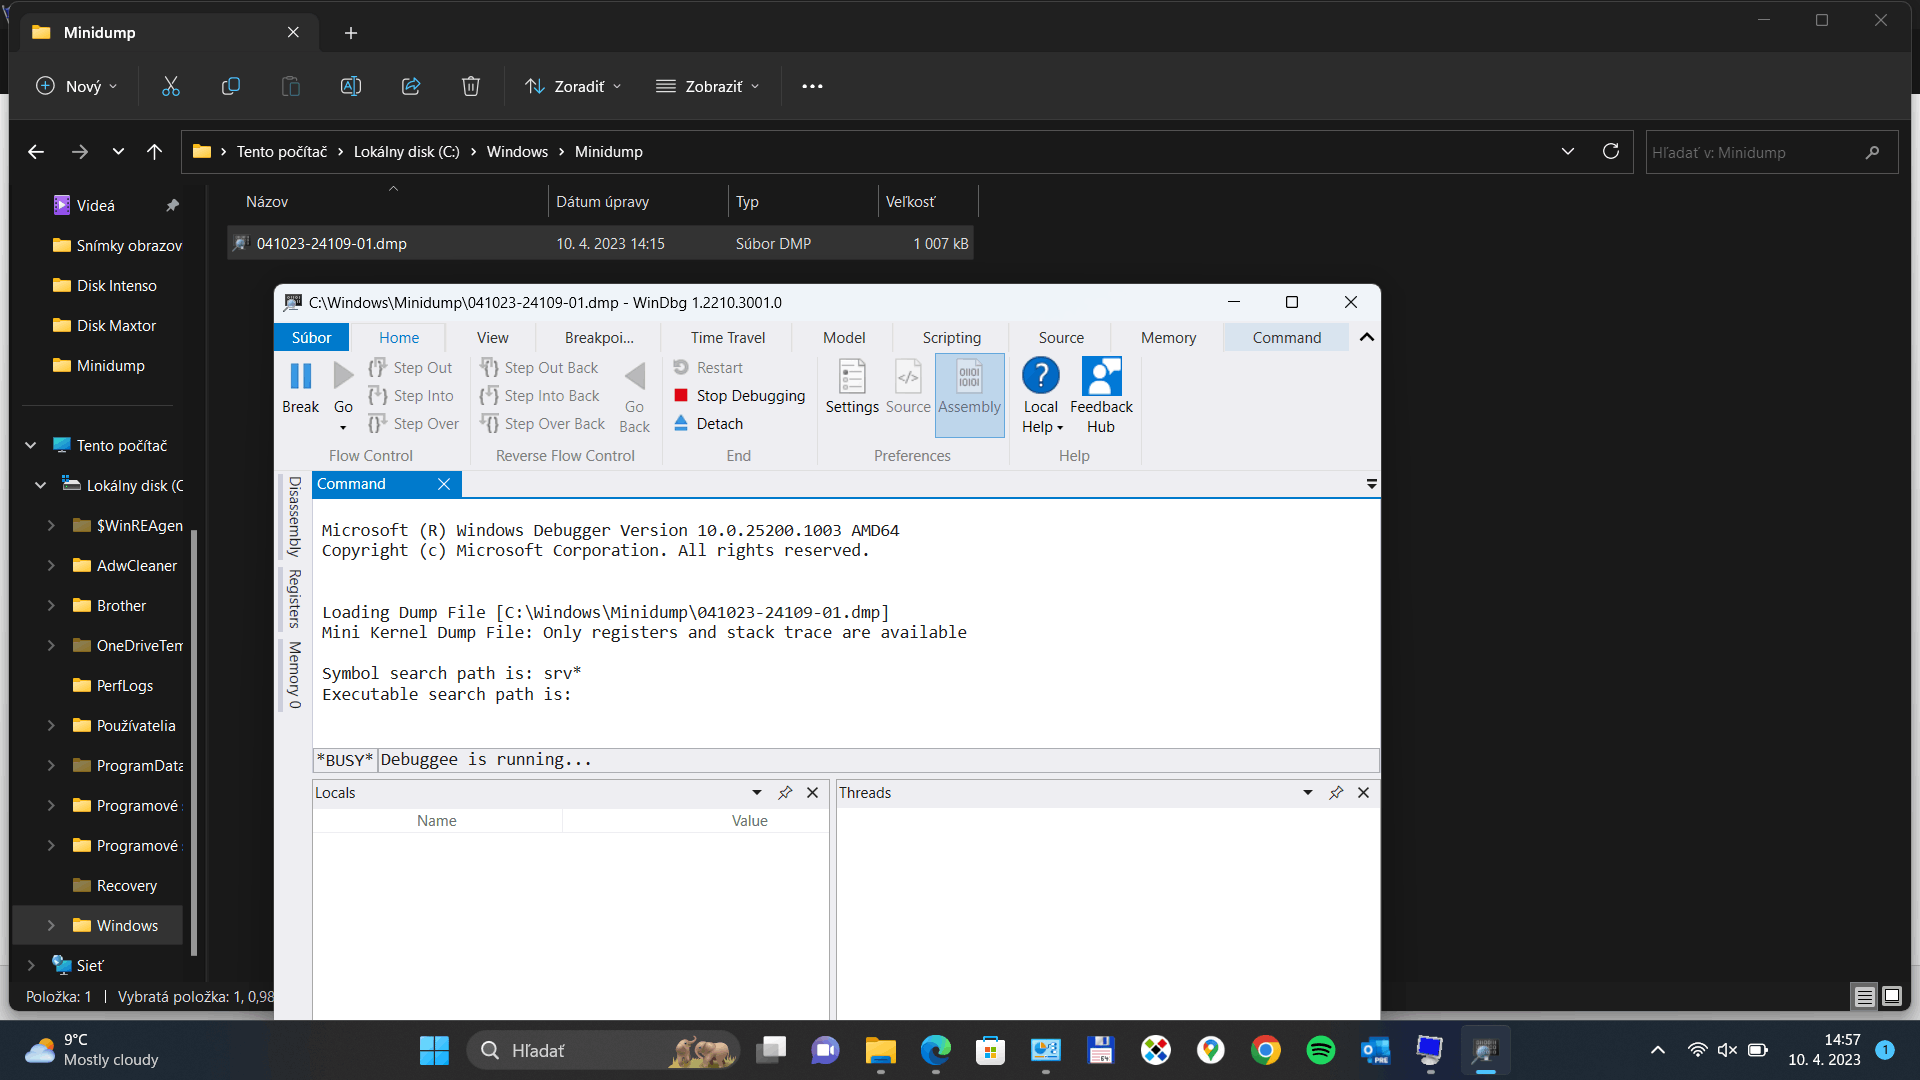Switch to large icons view in Explorer
Screen dimensions: 1920x1080
pos(1892,996)
